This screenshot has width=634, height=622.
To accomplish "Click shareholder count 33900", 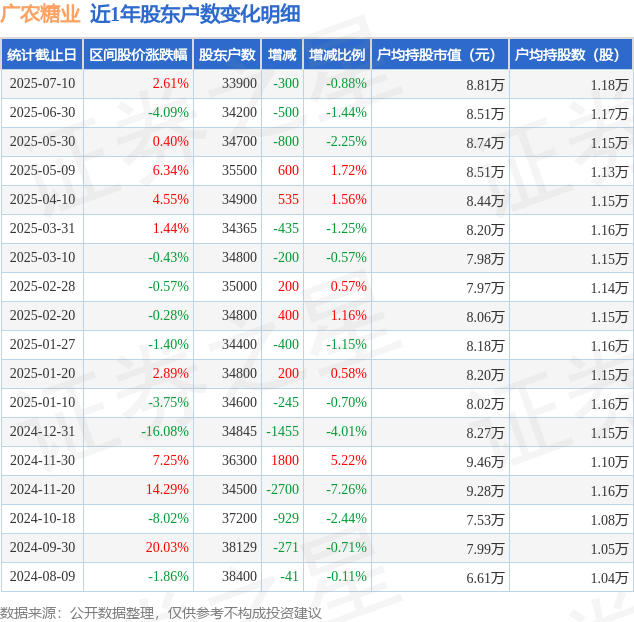I will click(x=239, y=83).
